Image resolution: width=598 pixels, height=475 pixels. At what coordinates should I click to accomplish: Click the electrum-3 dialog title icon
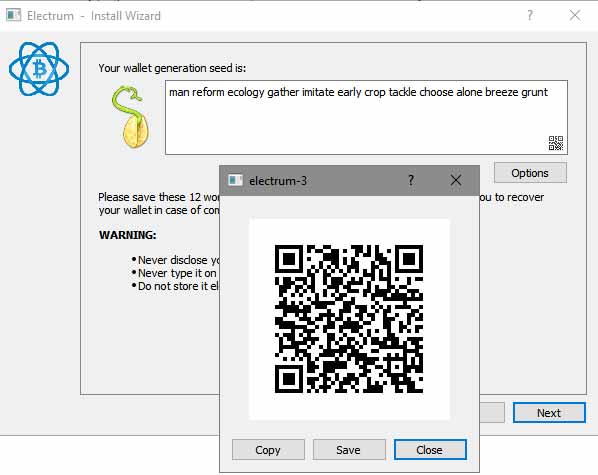pos(235,180)
